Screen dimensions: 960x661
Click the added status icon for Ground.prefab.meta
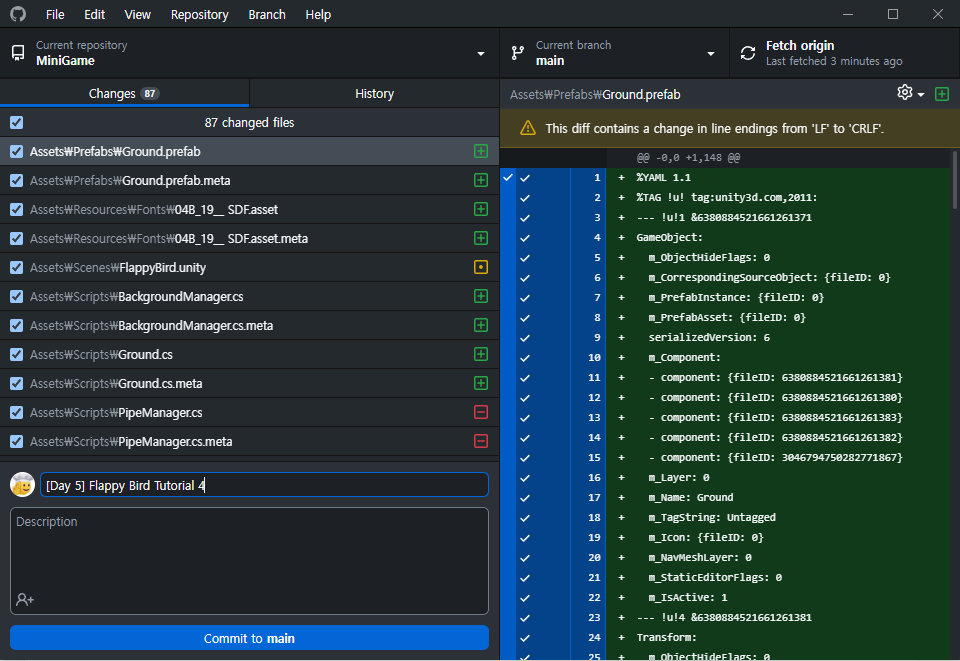click(x=481, y=180)
